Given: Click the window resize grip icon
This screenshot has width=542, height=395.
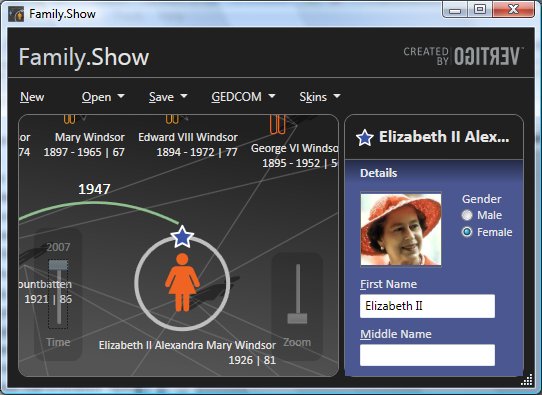Looking at the screenshot, I should 526,379.
